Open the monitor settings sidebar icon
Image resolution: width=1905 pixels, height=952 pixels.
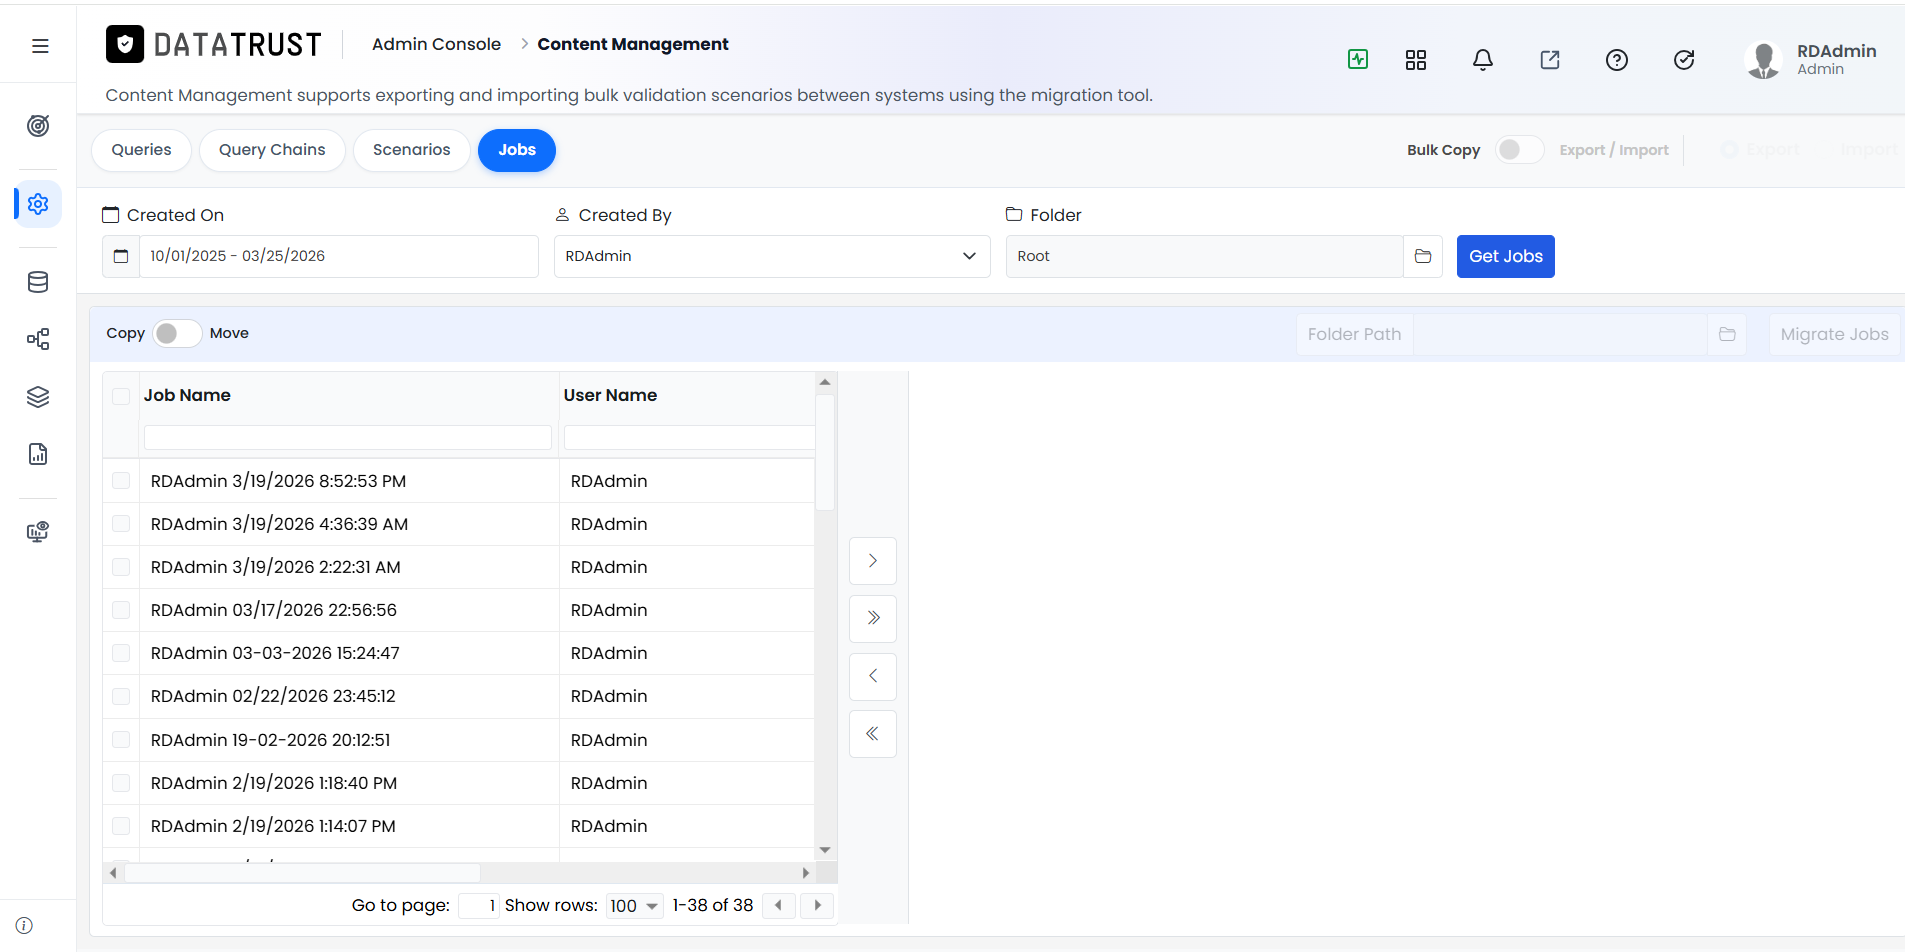(38, 531)
